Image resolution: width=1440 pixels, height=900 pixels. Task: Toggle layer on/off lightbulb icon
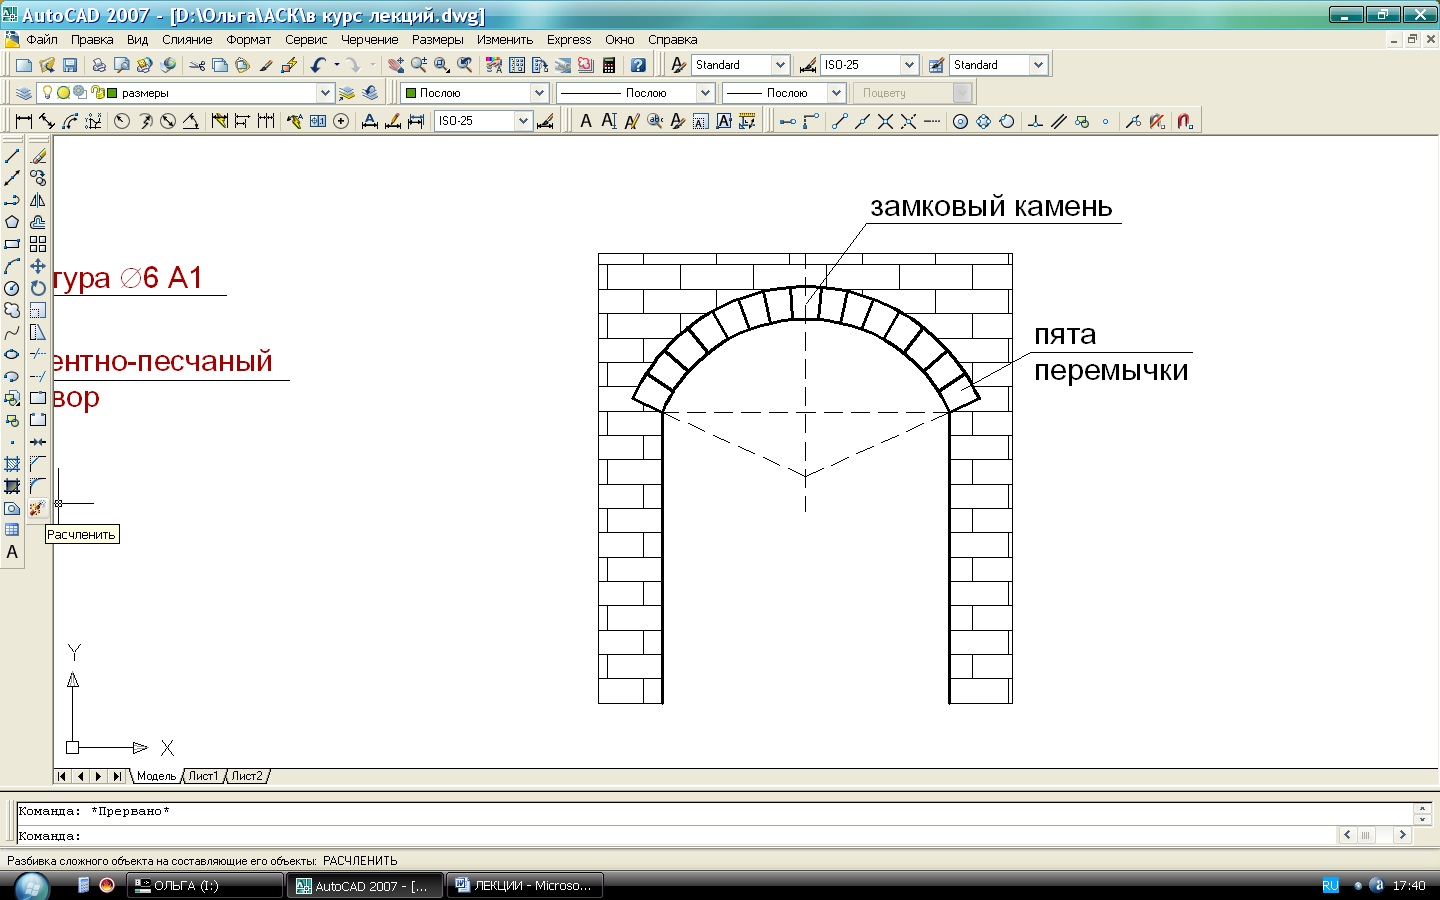pos(46,93)
